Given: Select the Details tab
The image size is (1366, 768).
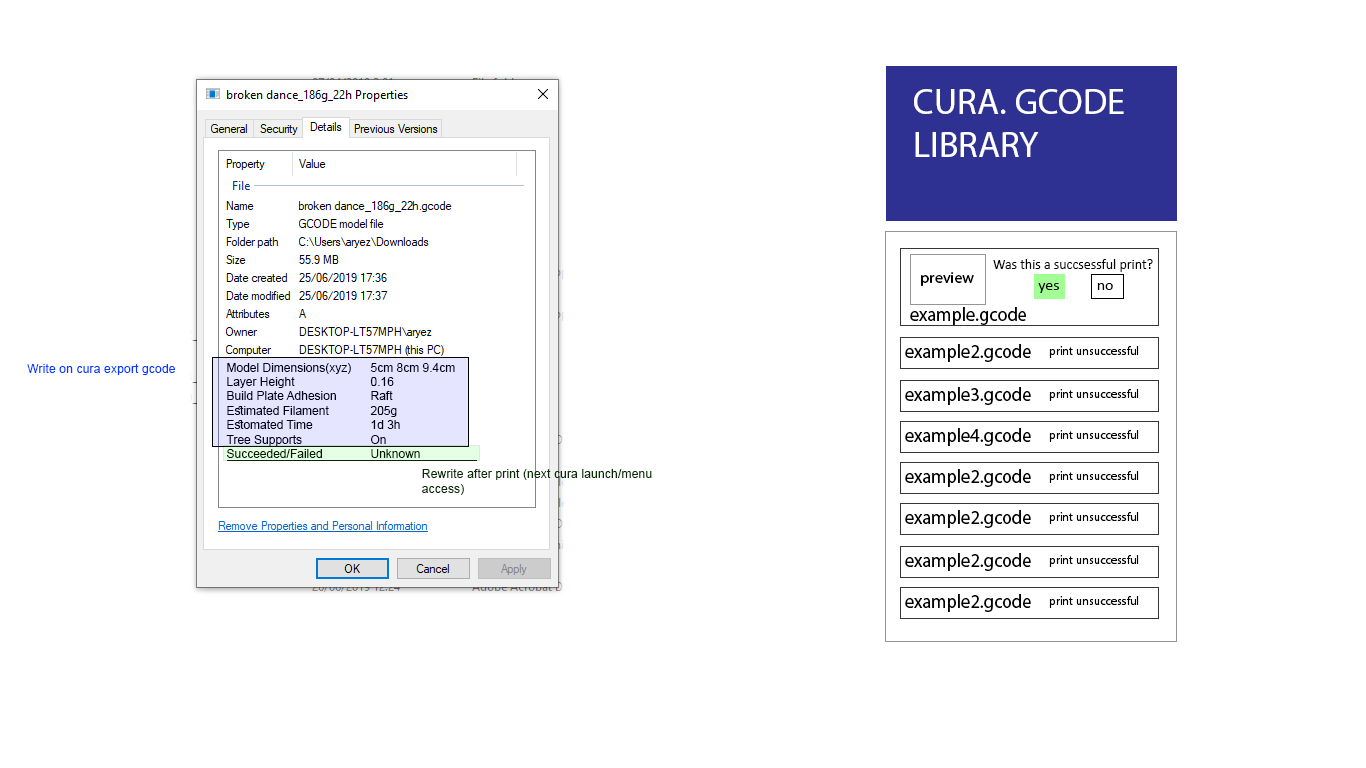Looking at the screenshot, I should click(x=325, y=127).
